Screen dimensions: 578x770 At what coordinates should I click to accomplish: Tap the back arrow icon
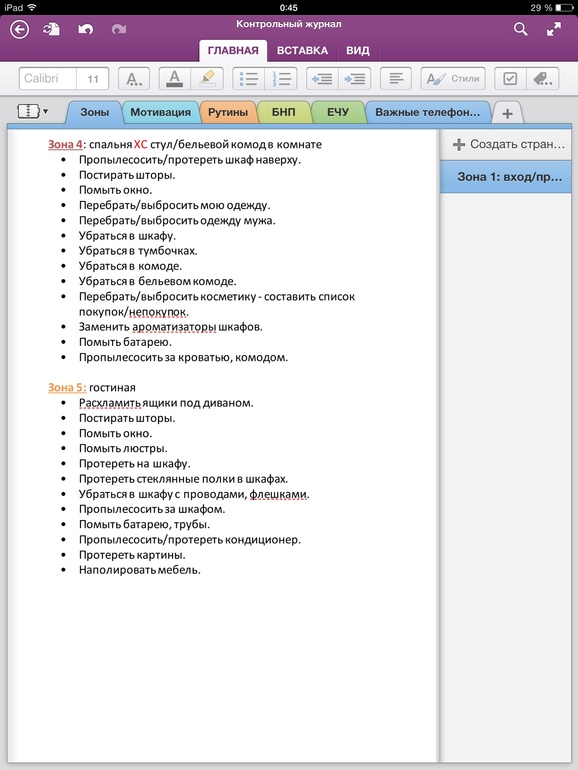[x=20, y=29]
